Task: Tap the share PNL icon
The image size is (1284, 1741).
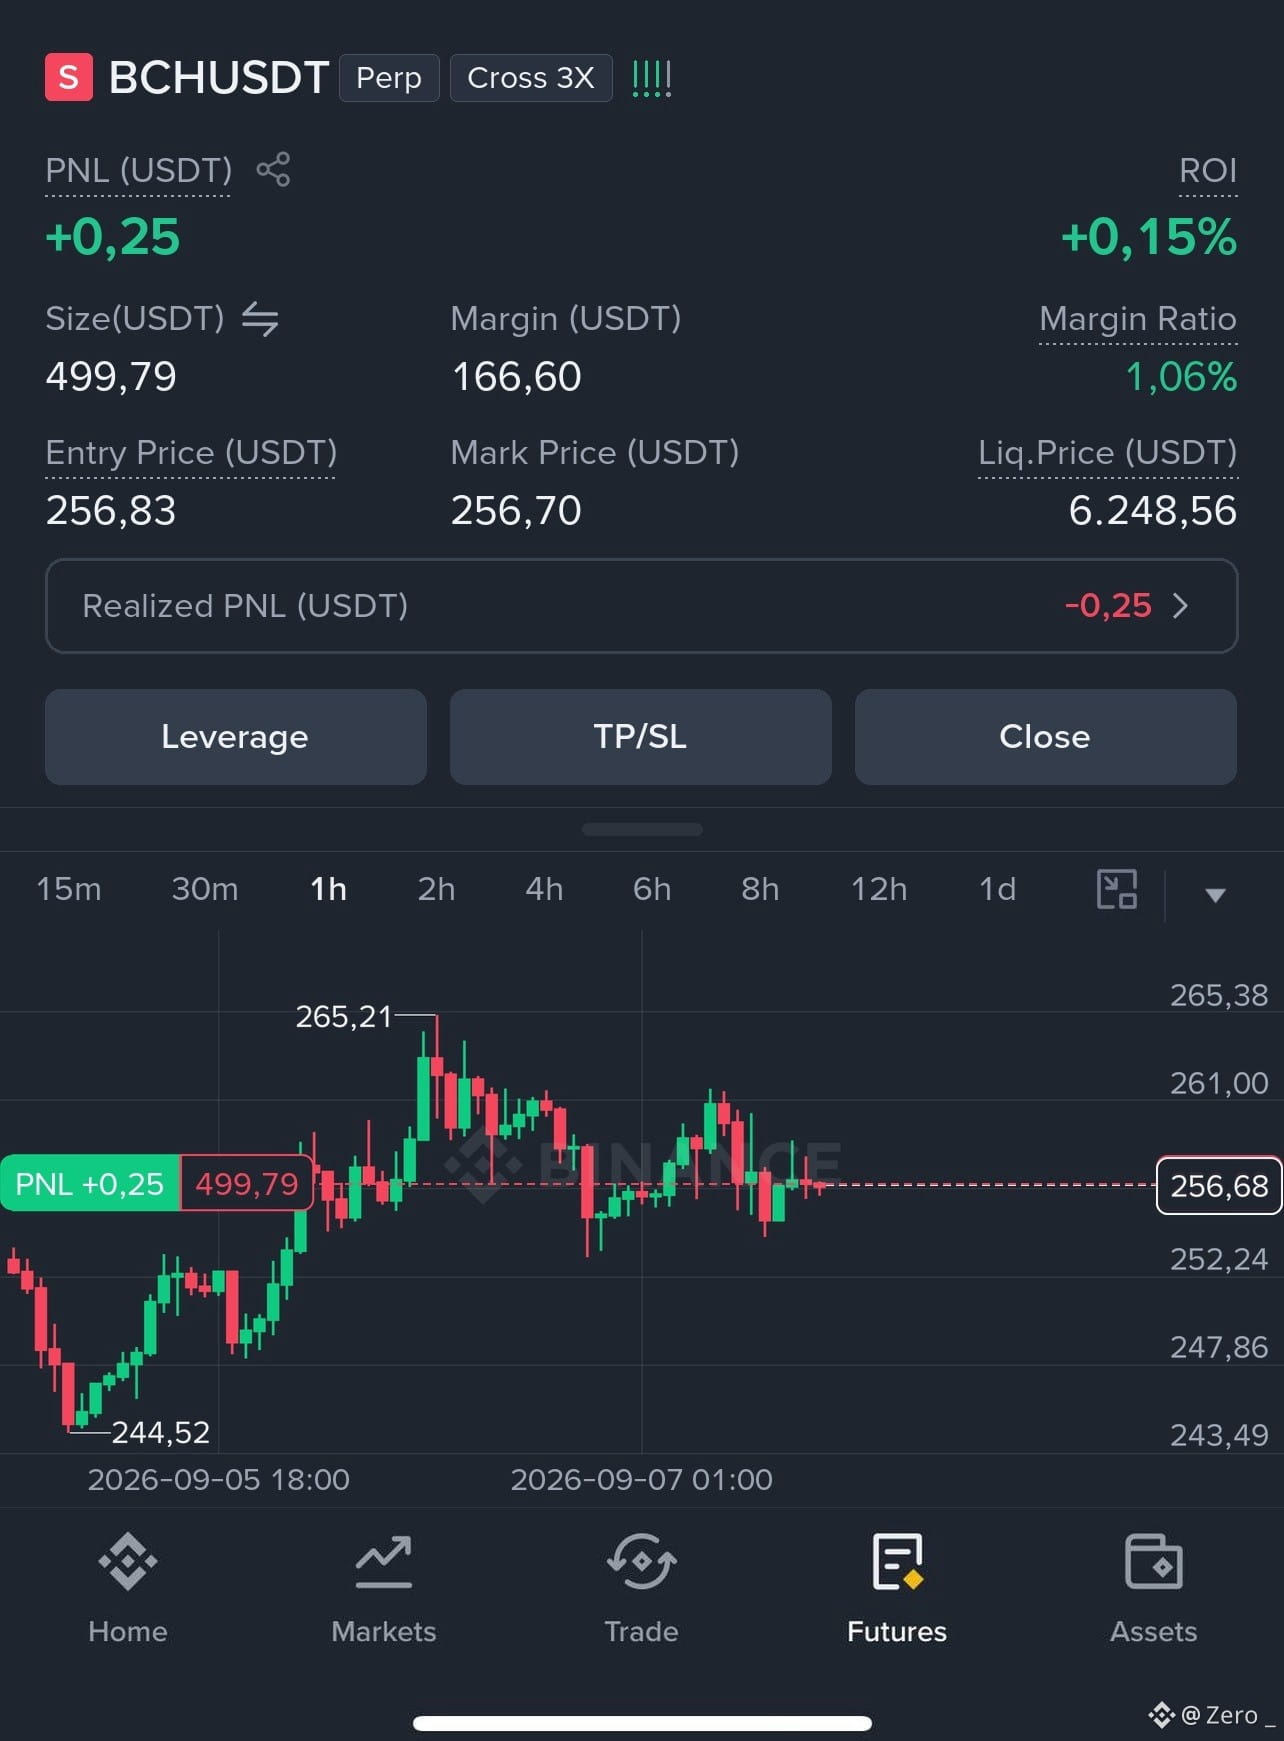Action: [273, 169]
